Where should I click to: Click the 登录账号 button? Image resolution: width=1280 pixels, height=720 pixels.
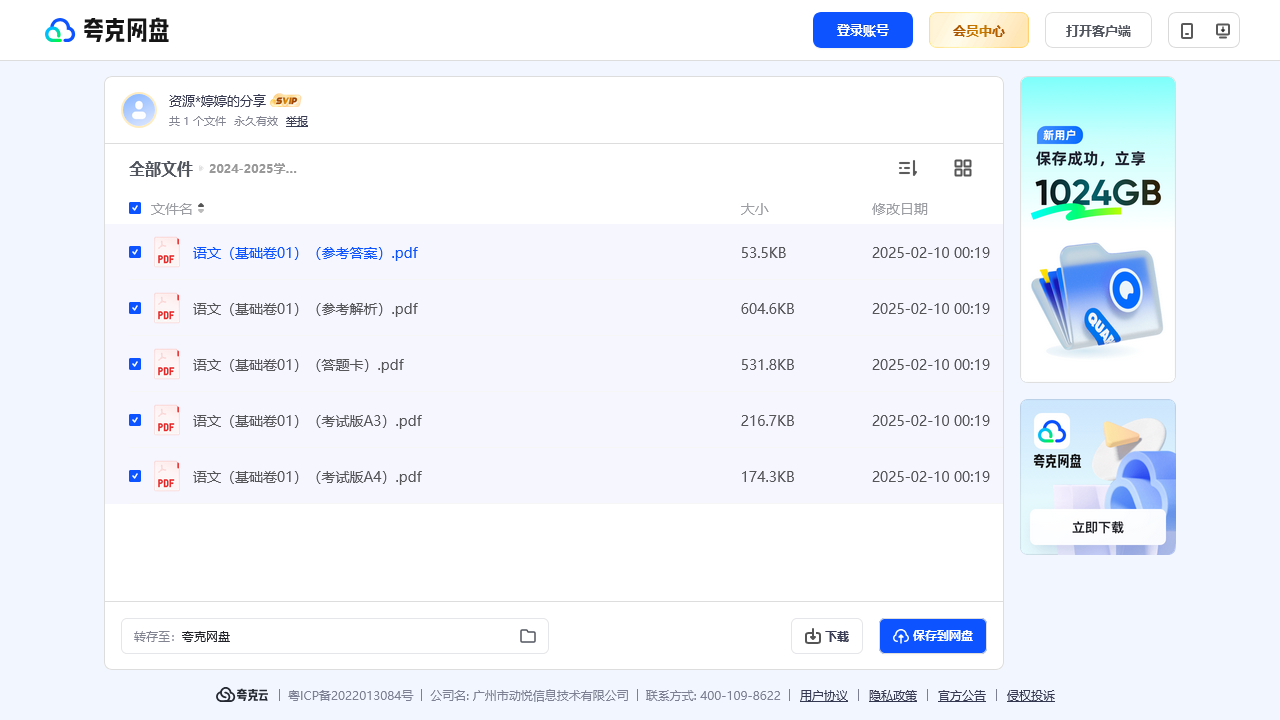click(863, 30)
